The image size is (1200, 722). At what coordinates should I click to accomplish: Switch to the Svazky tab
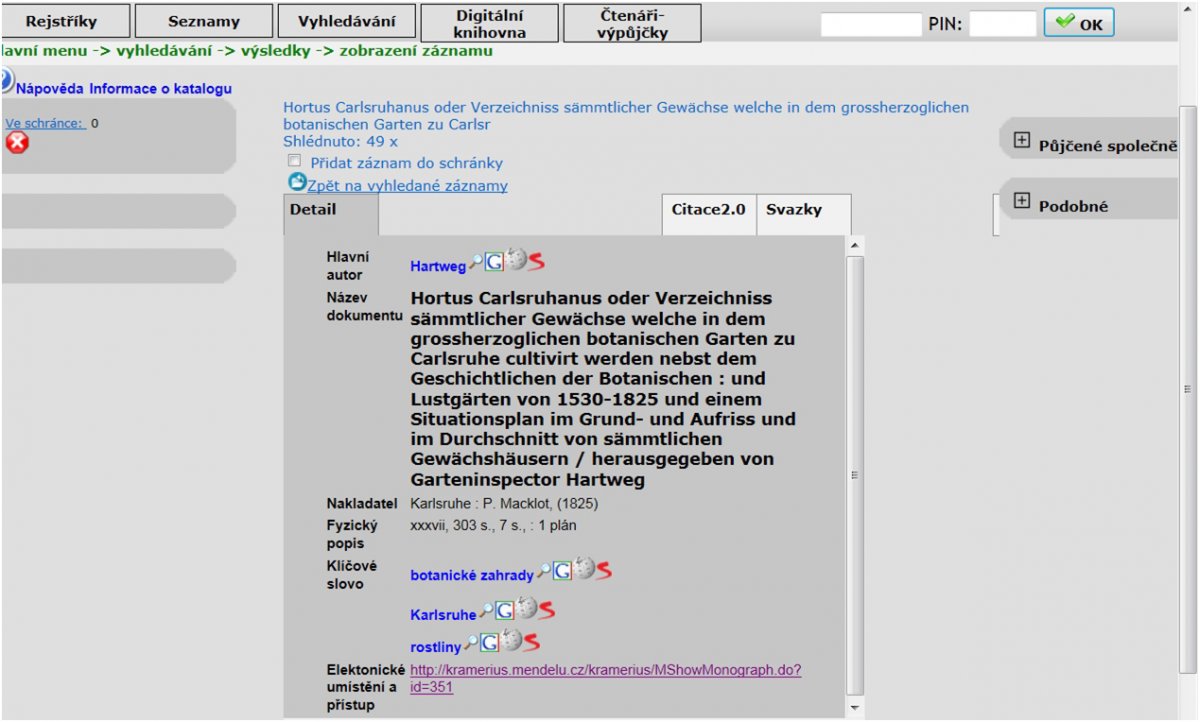coord(793,210)
